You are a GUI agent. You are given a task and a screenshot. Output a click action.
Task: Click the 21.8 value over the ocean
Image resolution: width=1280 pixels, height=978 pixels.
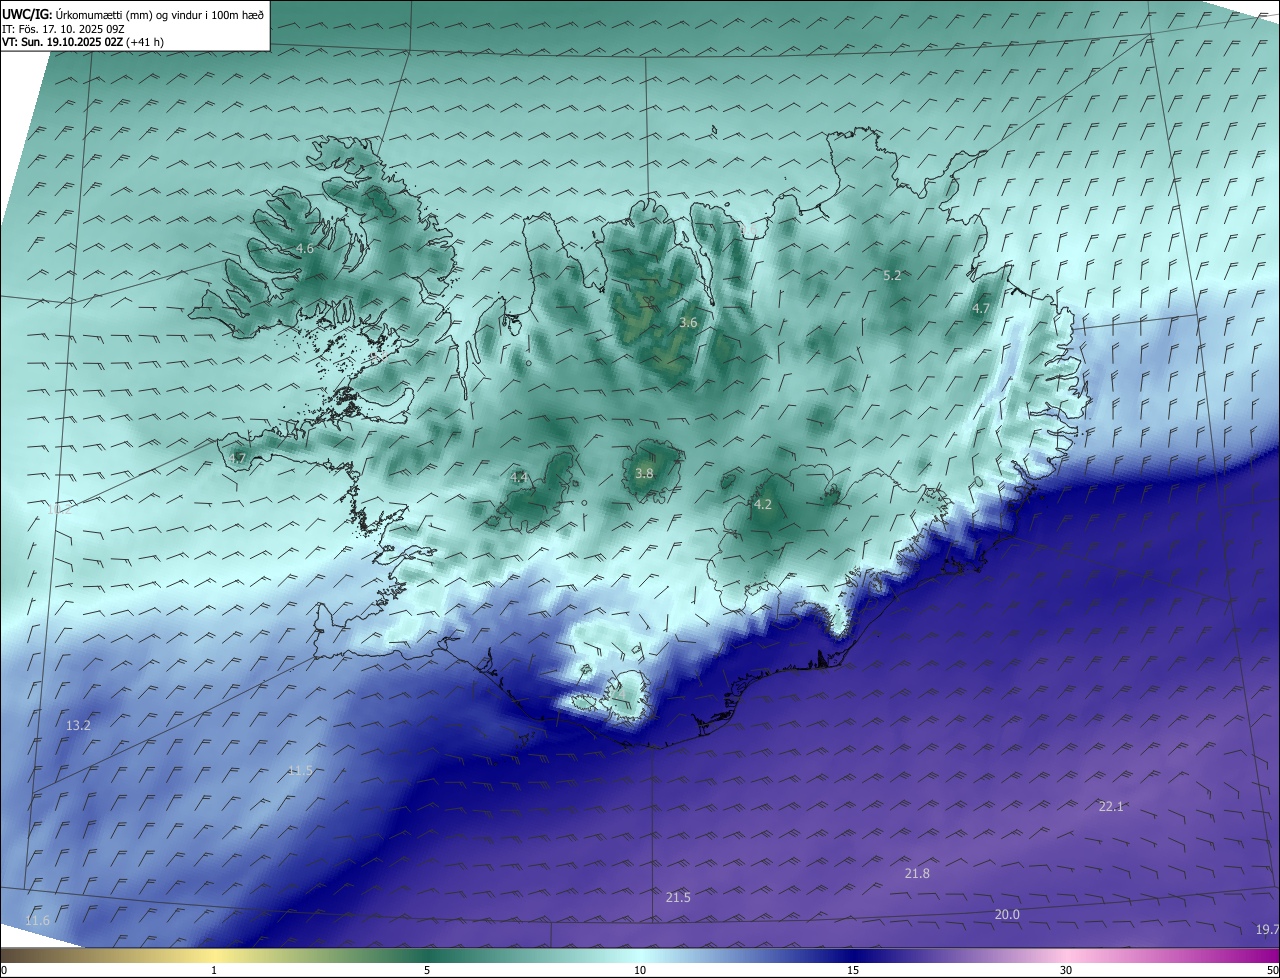tap(917, 873)
